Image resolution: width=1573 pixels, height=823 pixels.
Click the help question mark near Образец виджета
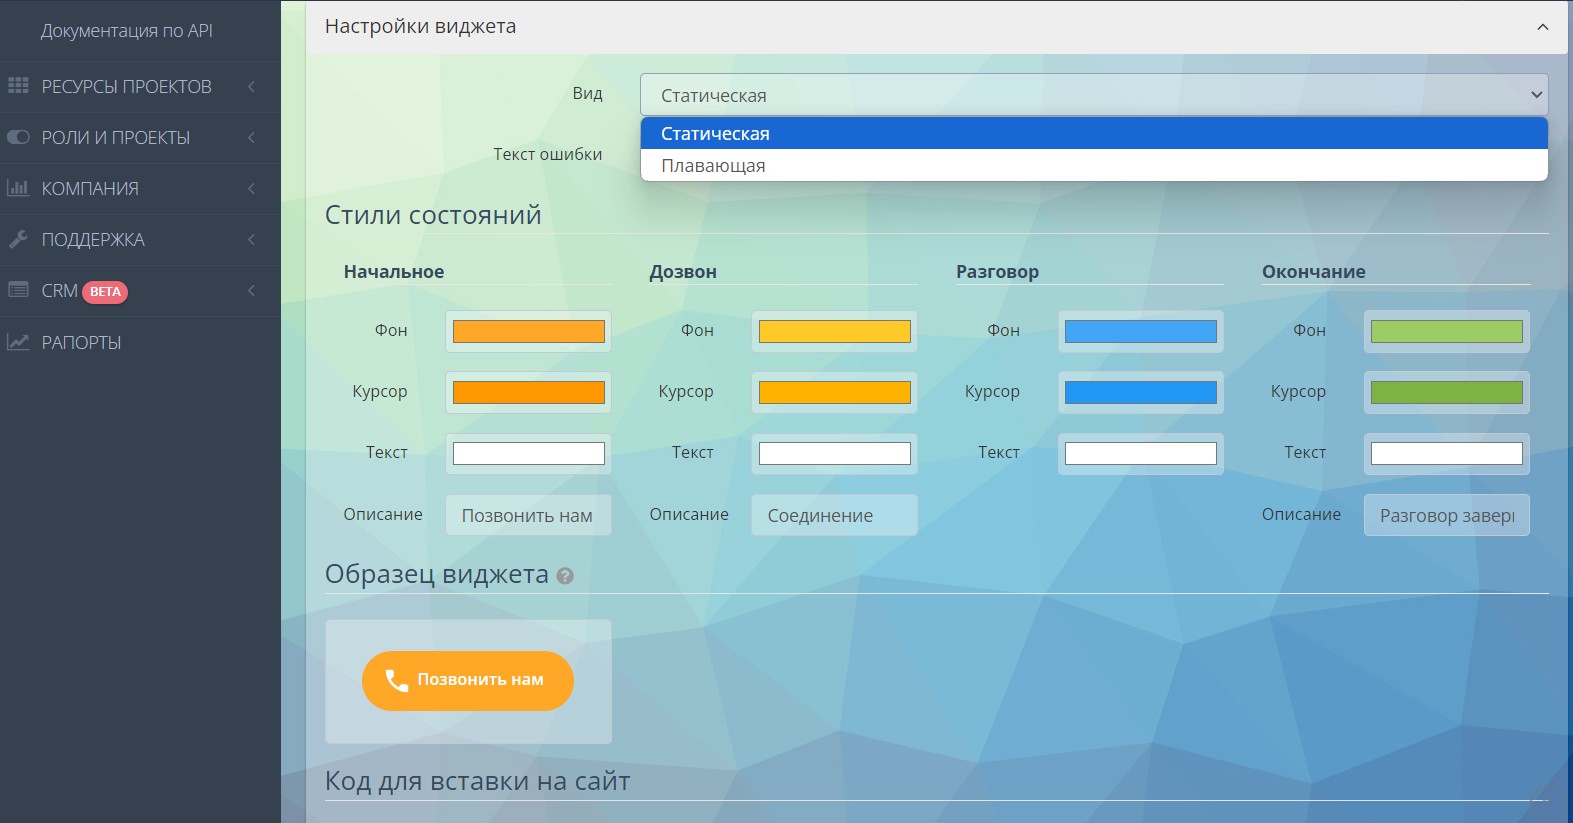[565, 576]
